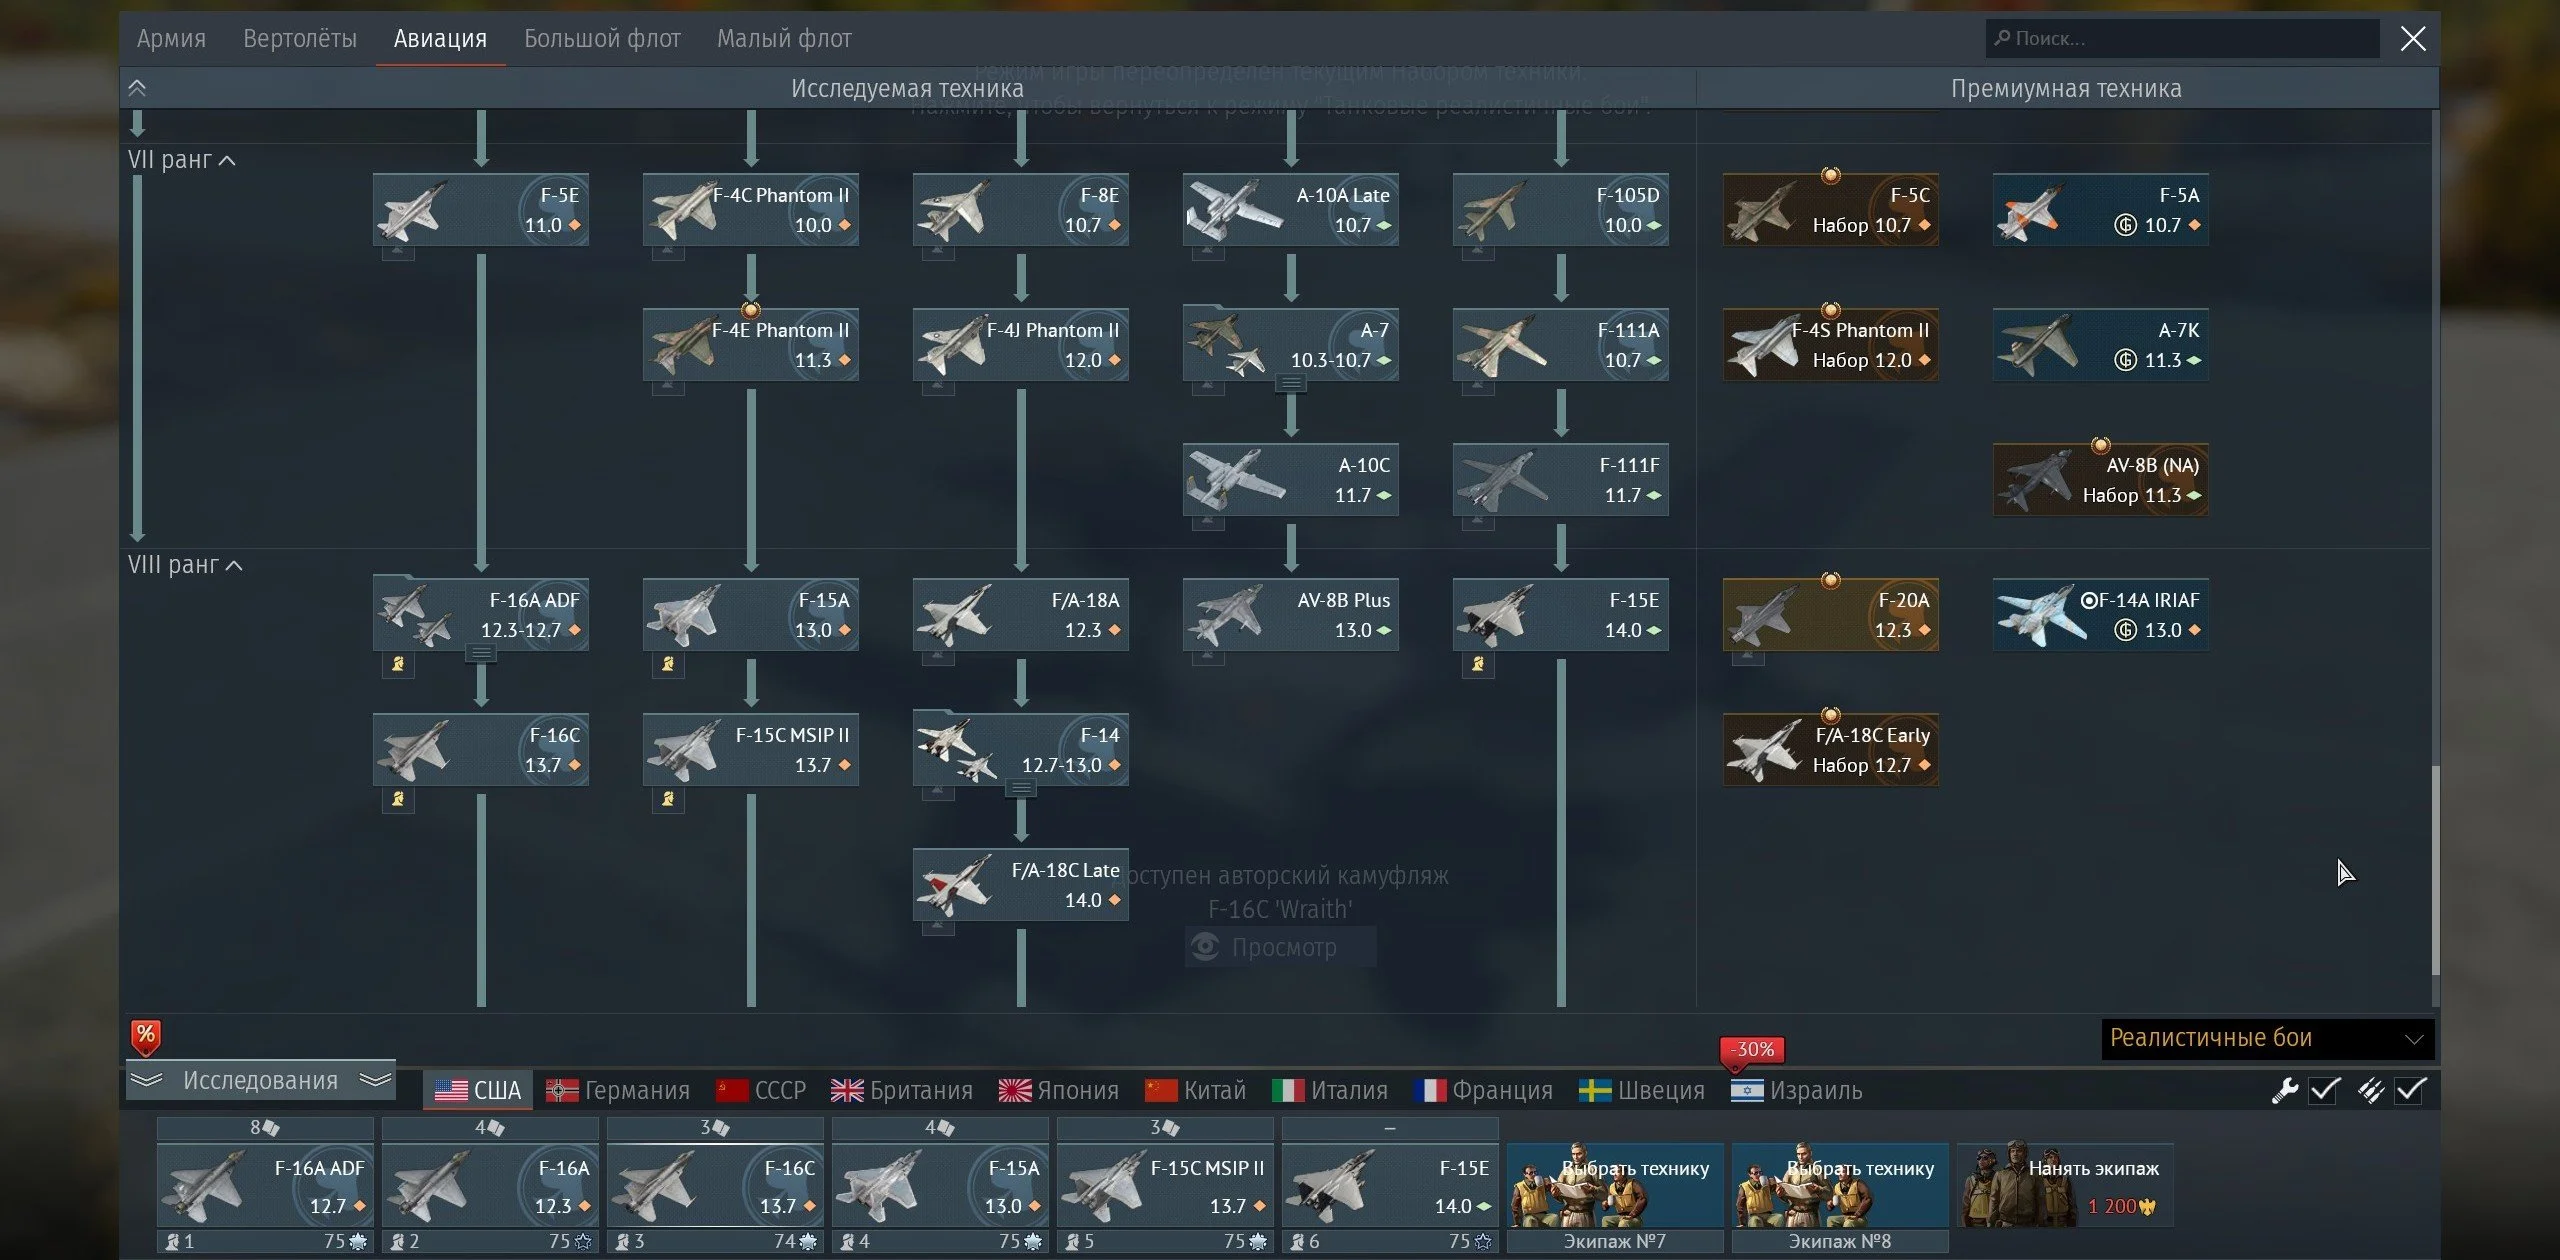Collapse the VII ранг section
The image size is (2560, 1260).
226,160
